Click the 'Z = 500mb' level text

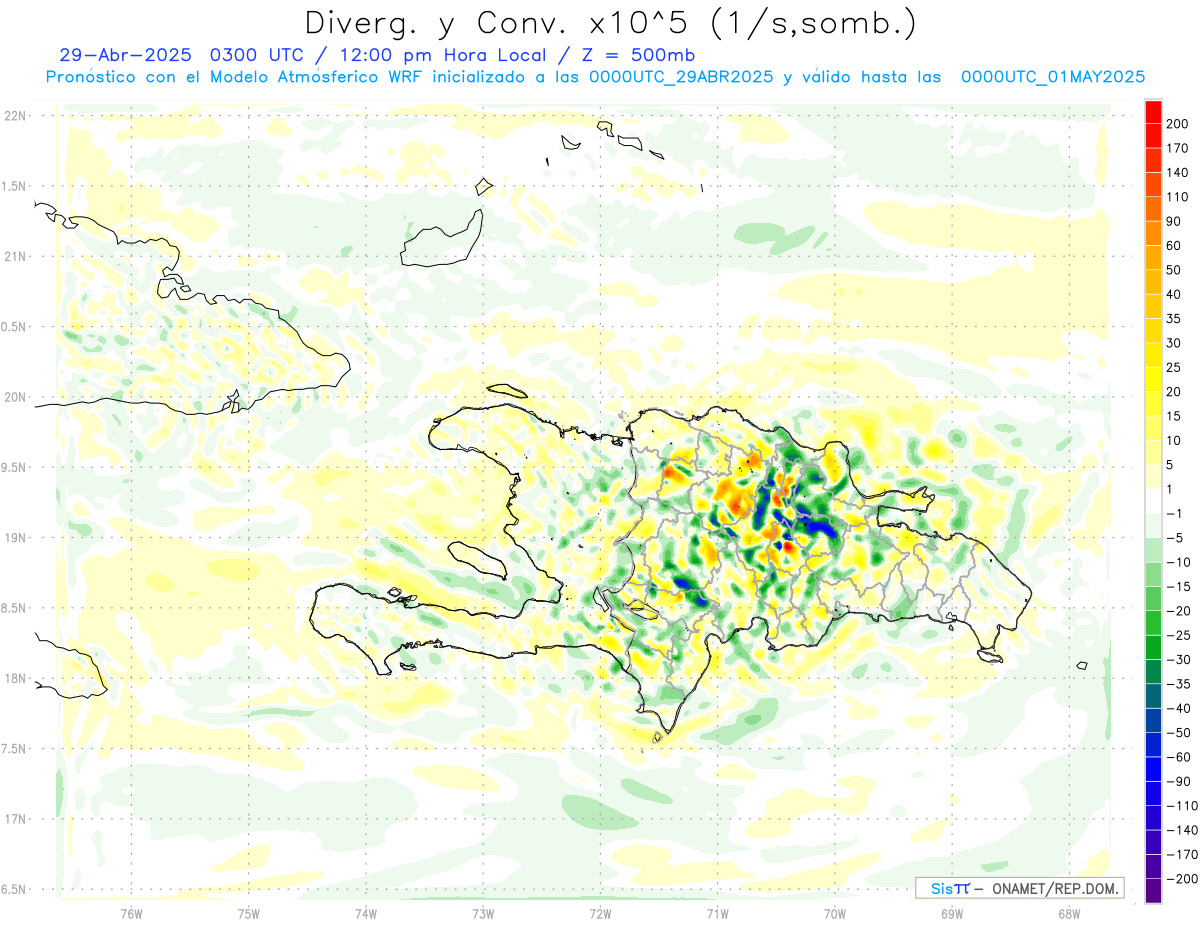point(639,55)
